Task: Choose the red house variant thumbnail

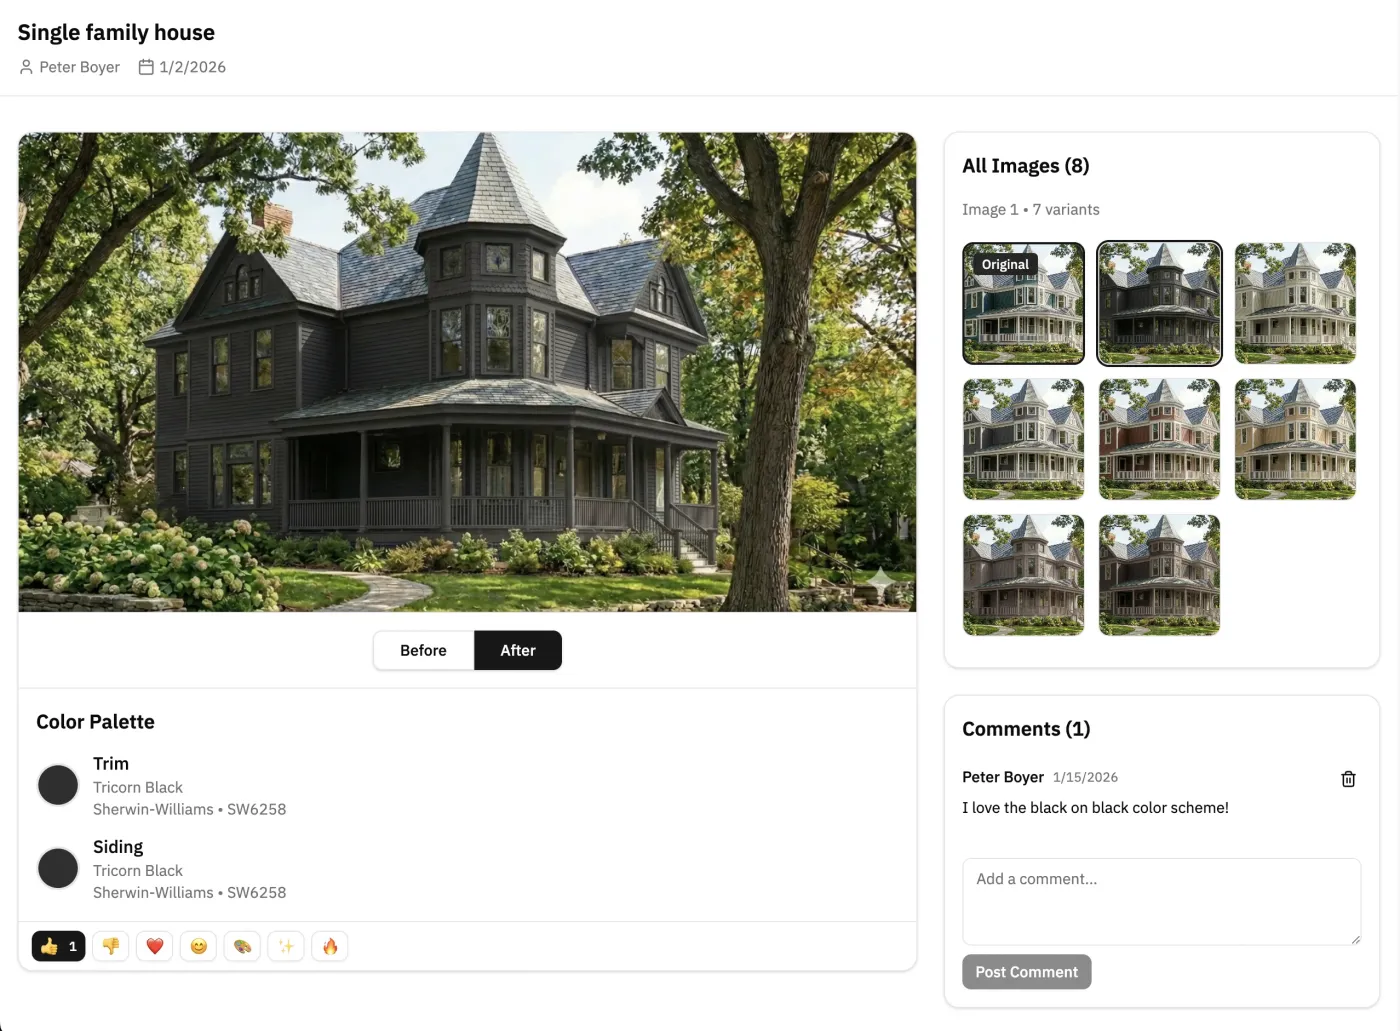Action: (1160, 439)
